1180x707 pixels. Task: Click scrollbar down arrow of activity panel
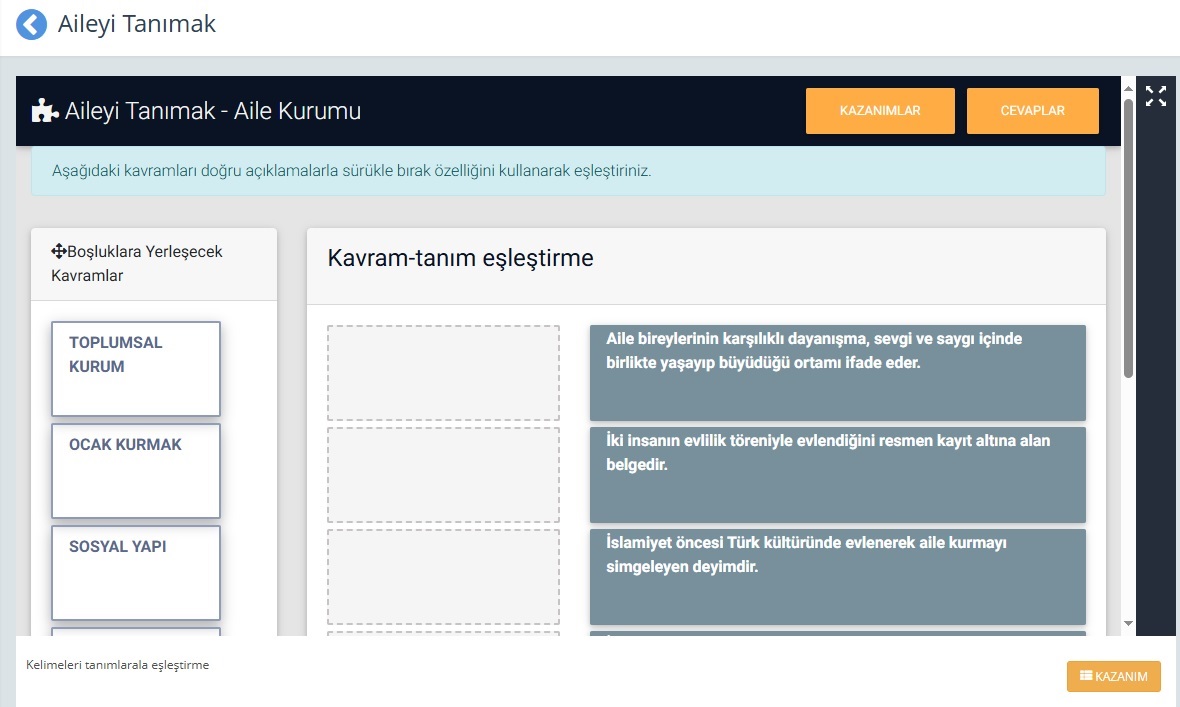click(x=1128, y=623)
